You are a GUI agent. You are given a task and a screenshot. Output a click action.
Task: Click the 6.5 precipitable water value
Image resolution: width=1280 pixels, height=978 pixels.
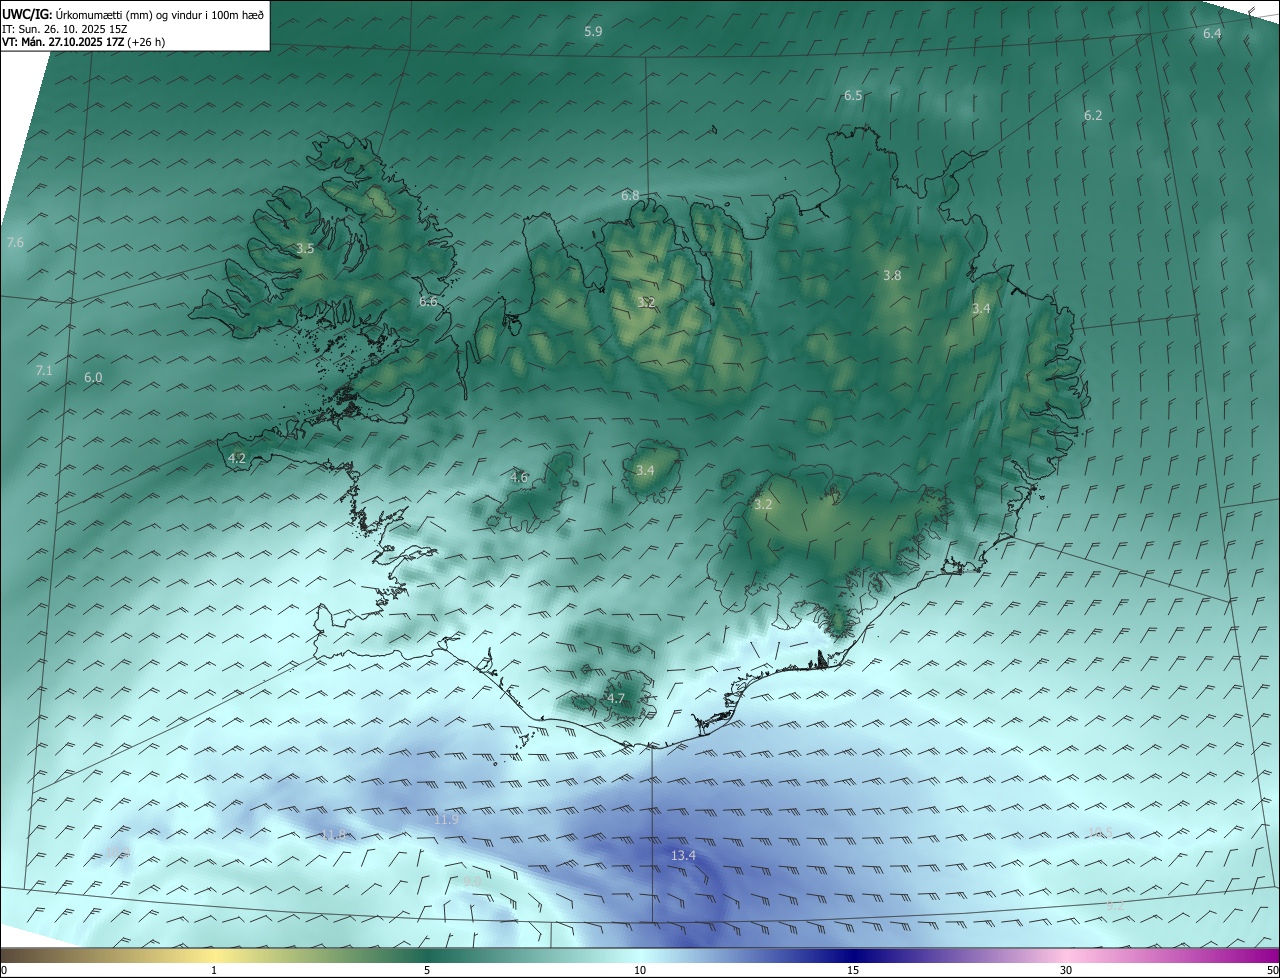[853, 96]
